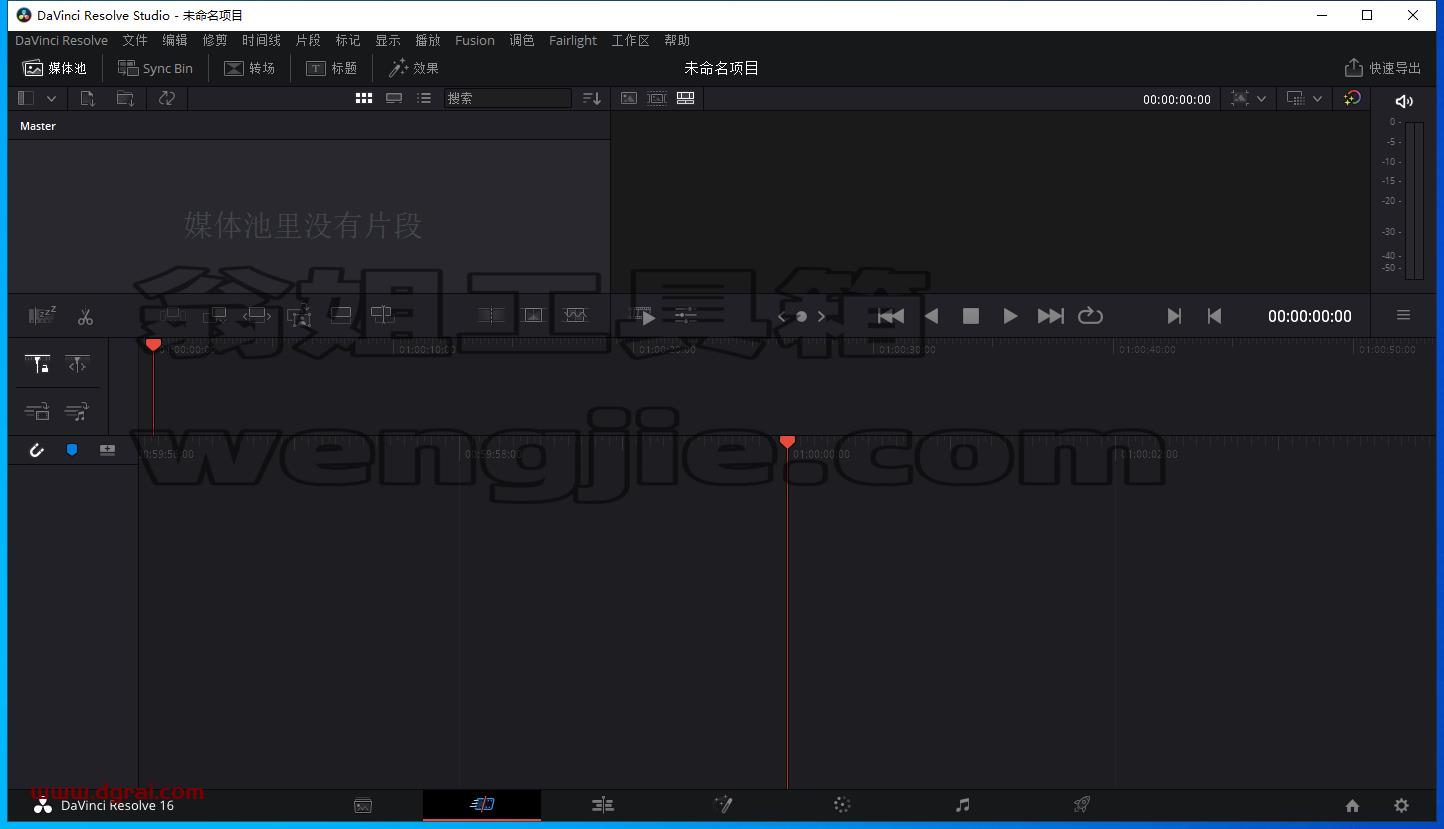This screenshot has height=829, width=1444.
Task: Switch media pool to thumbnail view
Action: coord(364,98)
